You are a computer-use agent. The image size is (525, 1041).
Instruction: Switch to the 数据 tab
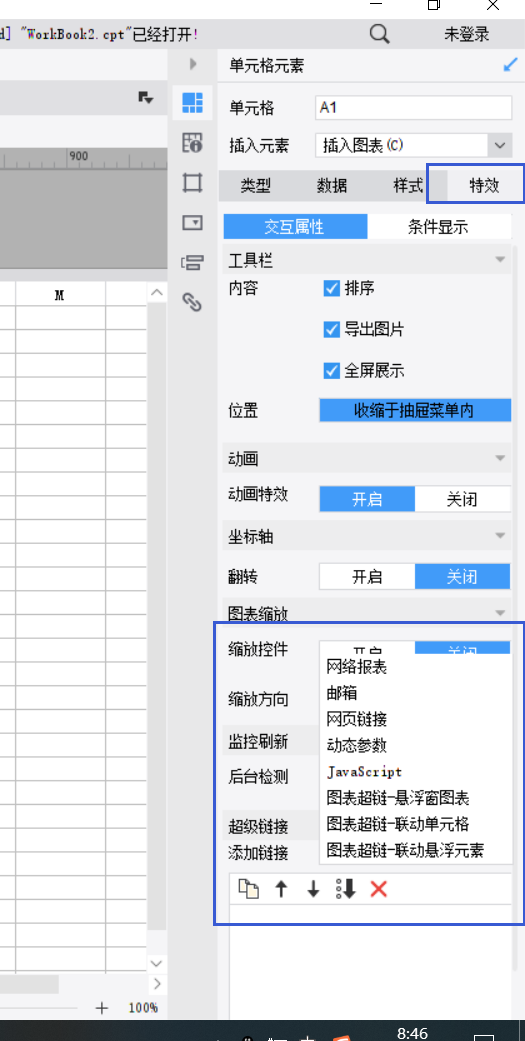332,187
